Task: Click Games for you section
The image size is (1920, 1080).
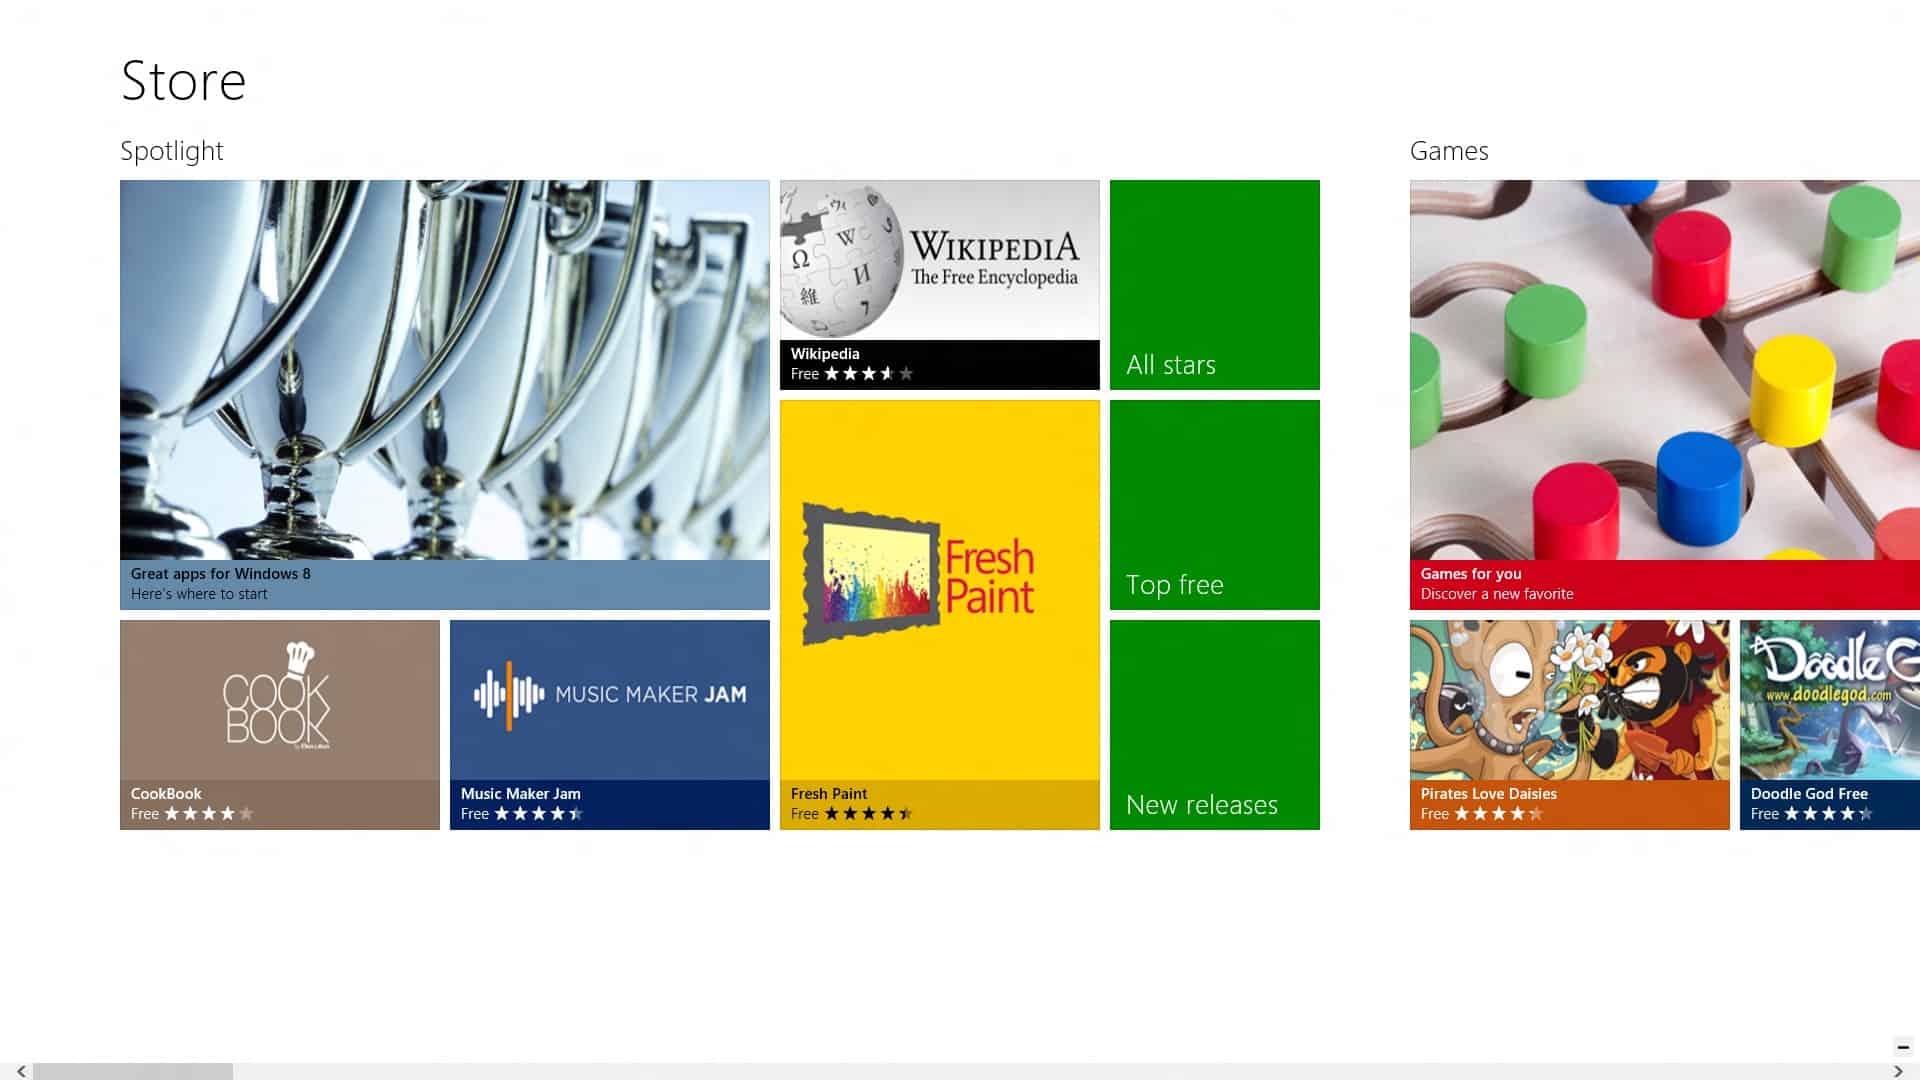Action: point(1664,583)
